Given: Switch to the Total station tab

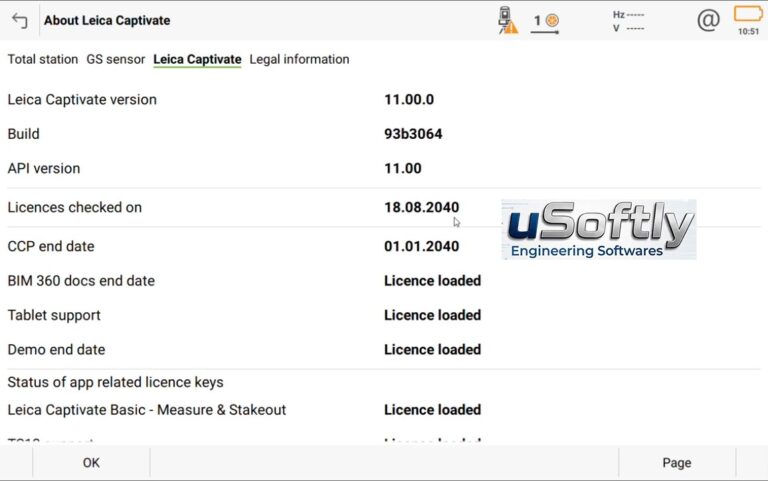Looking at the screenshot, I should (x=43, y=59).
